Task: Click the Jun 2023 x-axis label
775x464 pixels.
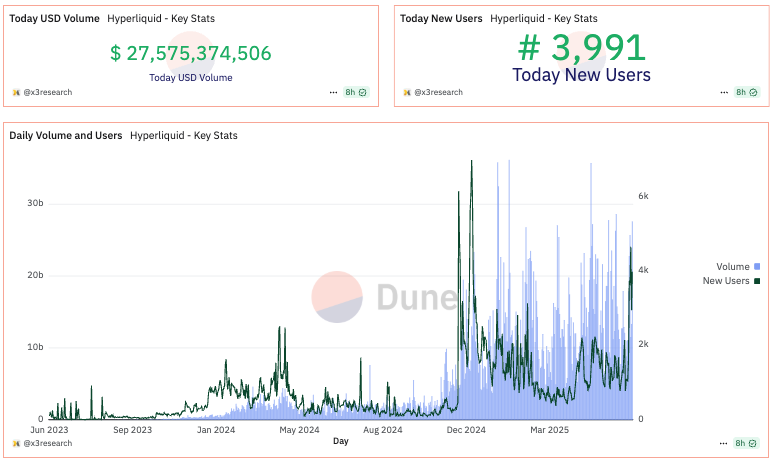Action: [x=49, y=430]
